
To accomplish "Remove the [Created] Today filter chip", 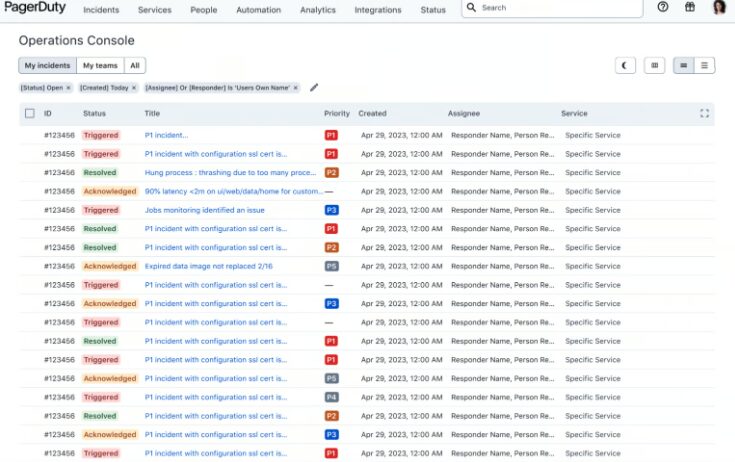I will coord(134,88).
